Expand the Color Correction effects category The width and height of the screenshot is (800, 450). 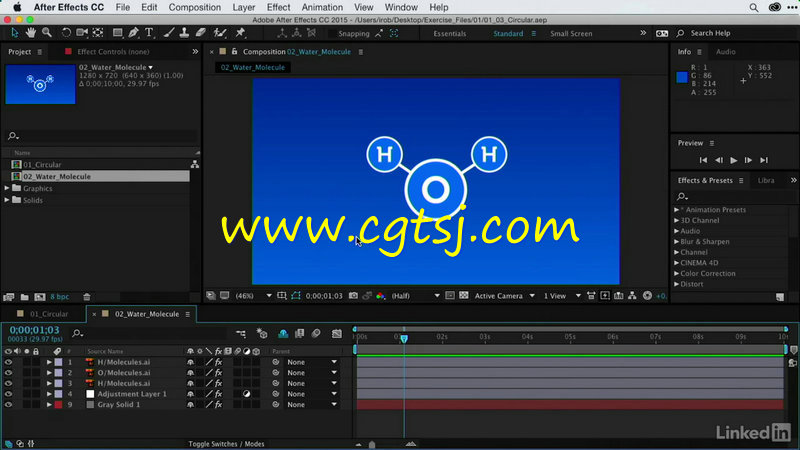(x=677, y=273)
